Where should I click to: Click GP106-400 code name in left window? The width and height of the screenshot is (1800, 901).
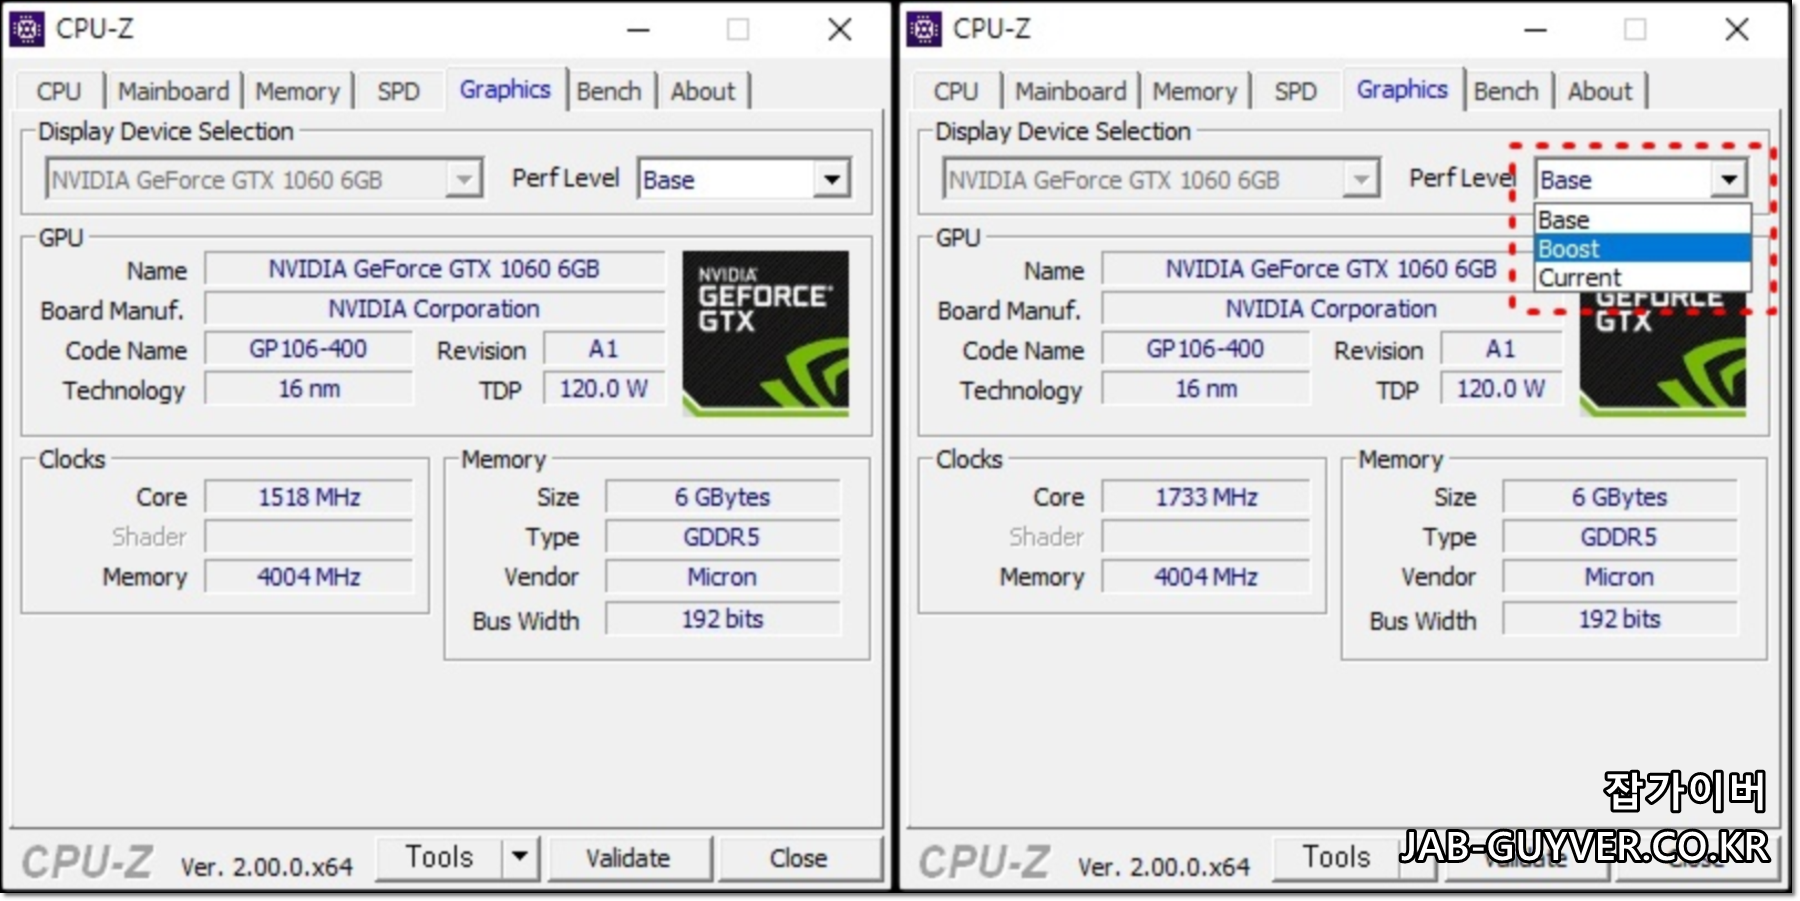pyautogui.click(x=308, y=349)
